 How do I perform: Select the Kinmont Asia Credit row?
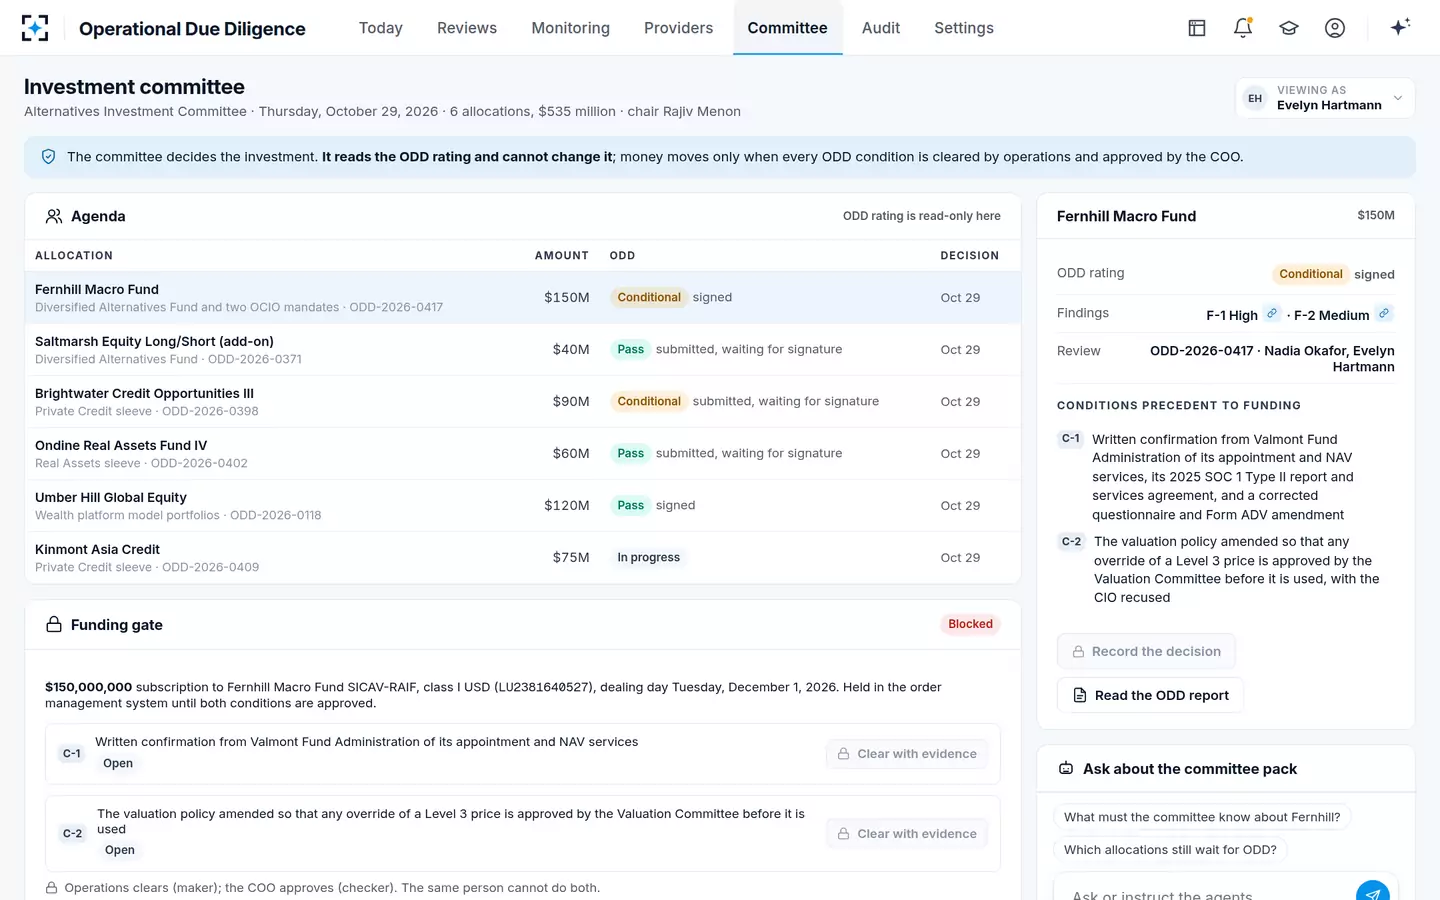coord(523,558)
